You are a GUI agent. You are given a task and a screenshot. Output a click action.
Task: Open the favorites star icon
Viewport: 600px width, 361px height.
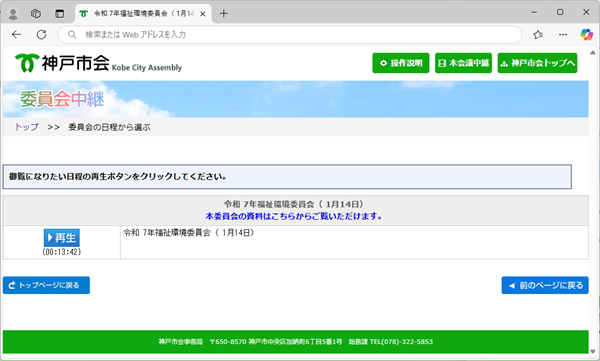click(538, 34)
